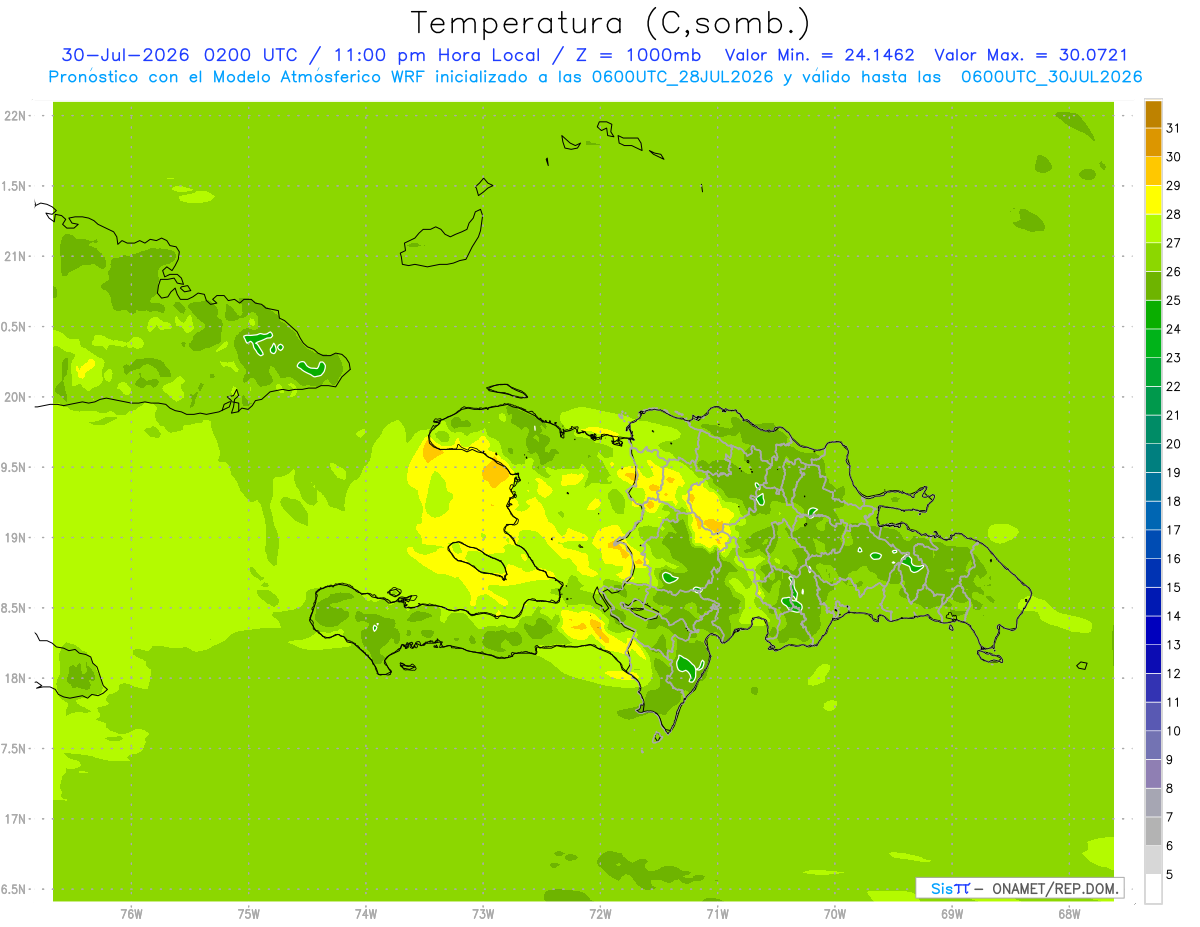Click the "72W" longitude axis label
The height and width of the screenshot is (927, 1200).
[600, 914]
